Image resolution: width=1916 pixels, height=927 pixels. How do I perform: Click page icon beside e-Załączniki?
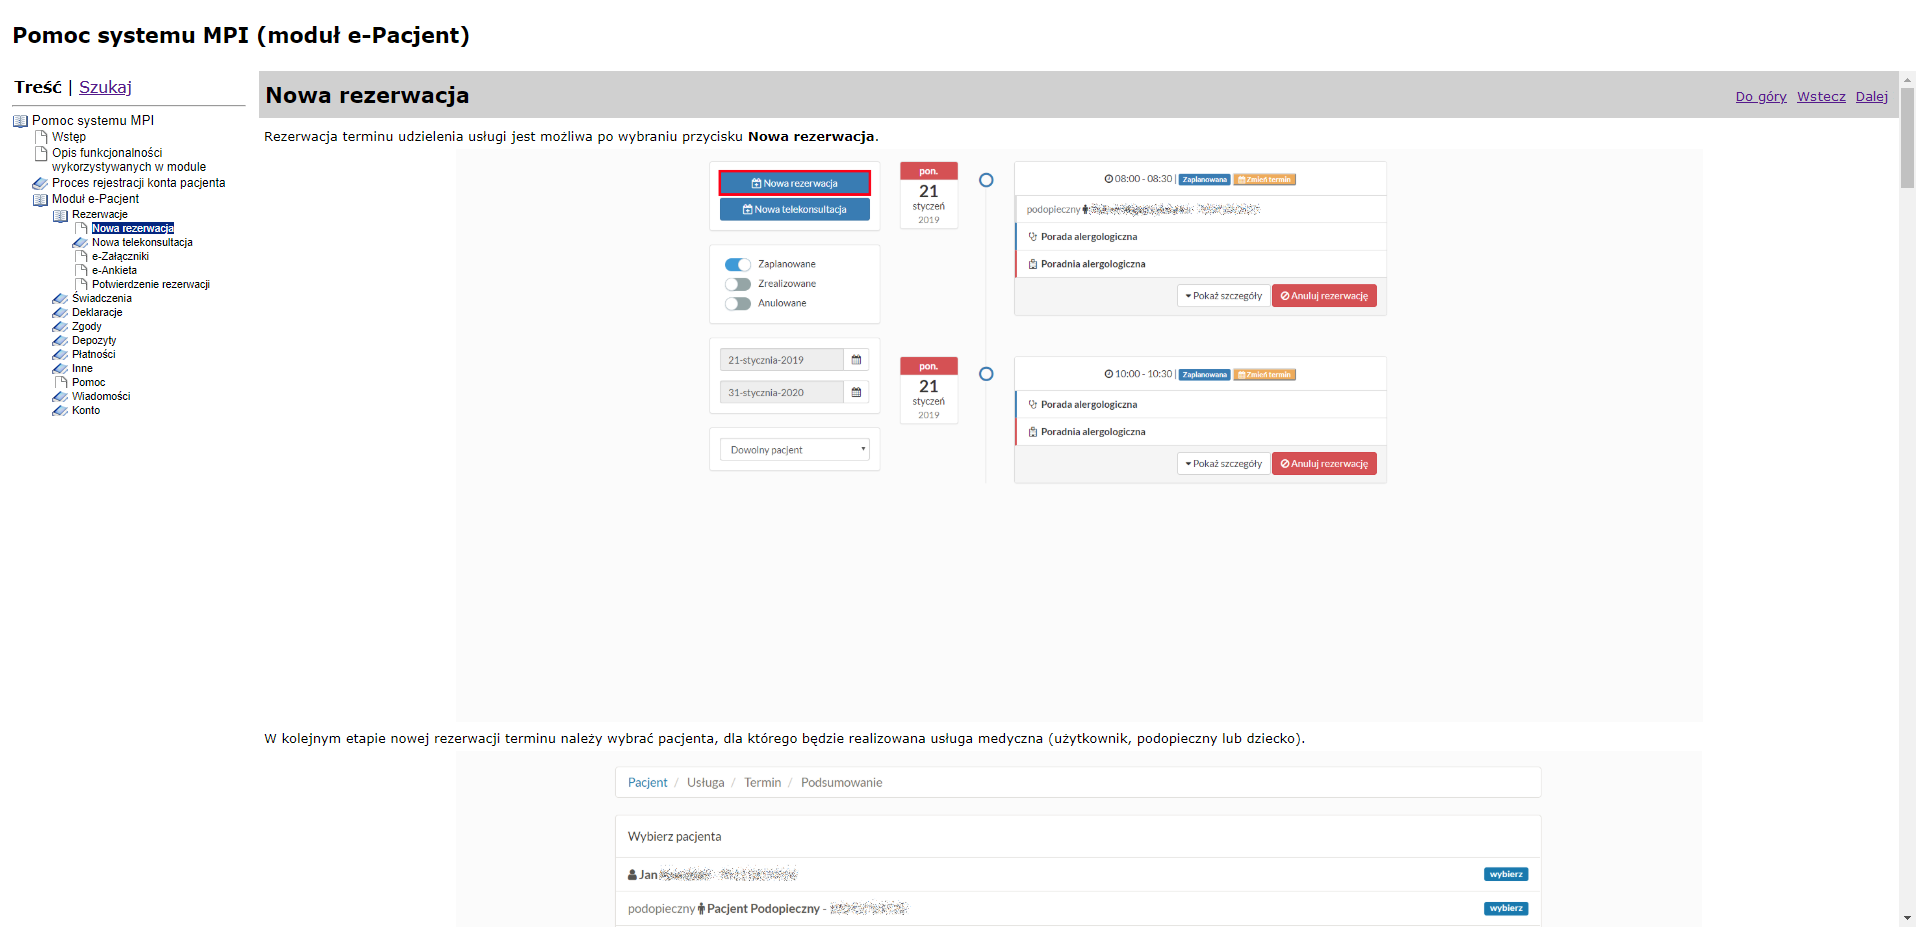81,257
